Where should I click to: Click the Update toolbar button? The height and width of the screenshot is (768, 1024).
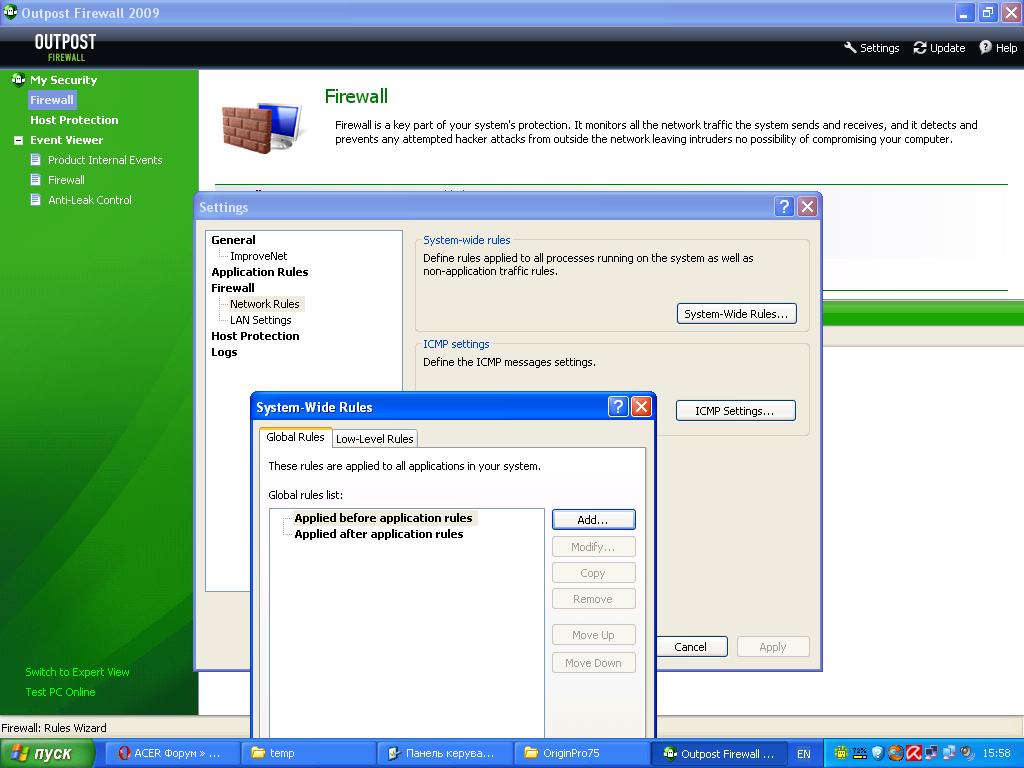939,48
